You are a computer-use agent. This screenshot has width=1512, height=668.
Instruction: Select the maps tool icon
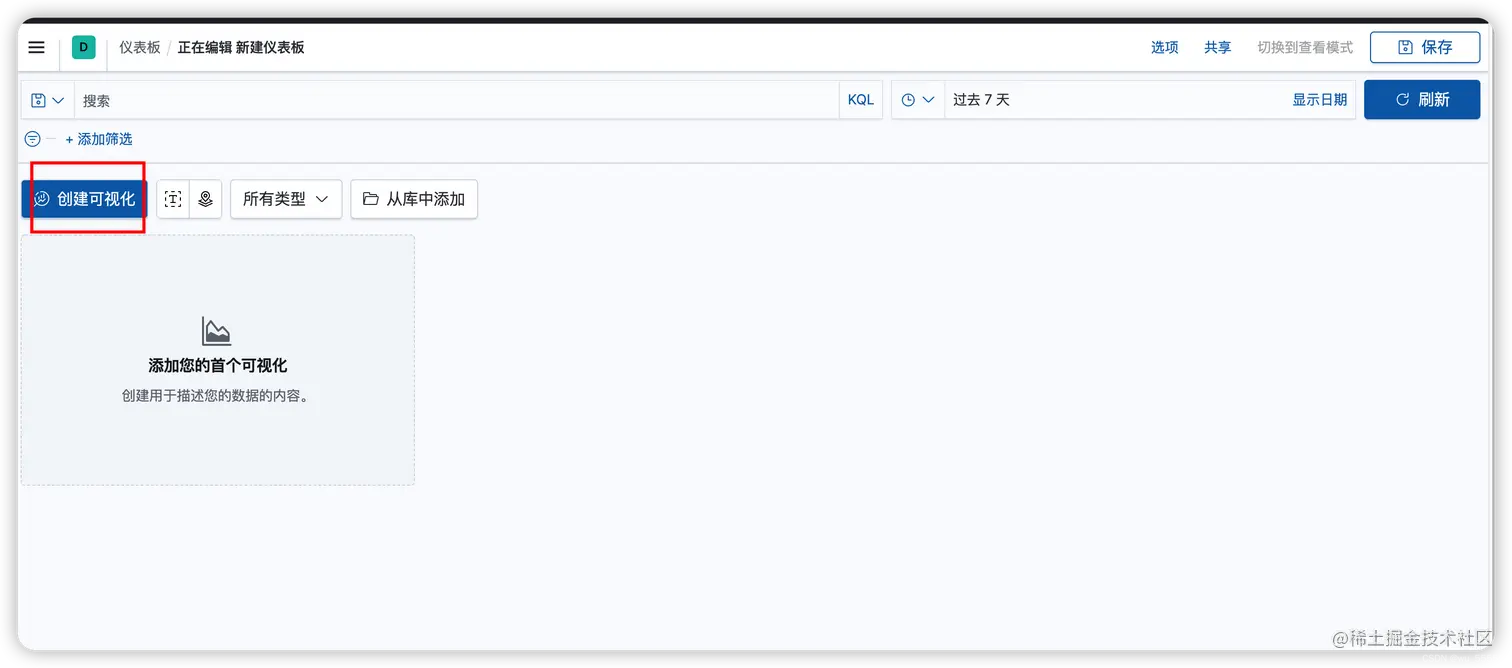tap(206, 199)
